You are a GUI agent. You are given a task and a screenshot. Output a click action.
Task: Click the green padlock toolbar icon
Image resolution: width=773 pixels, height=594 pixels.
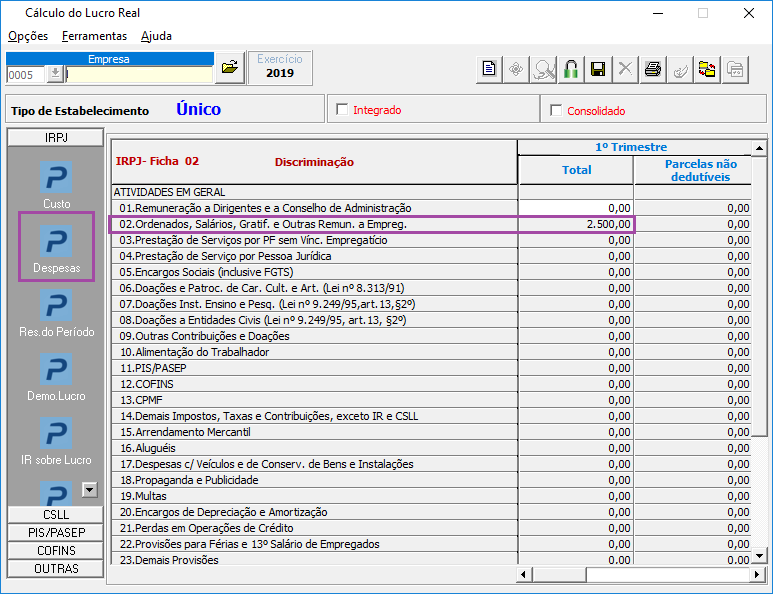tap(571, 69)
